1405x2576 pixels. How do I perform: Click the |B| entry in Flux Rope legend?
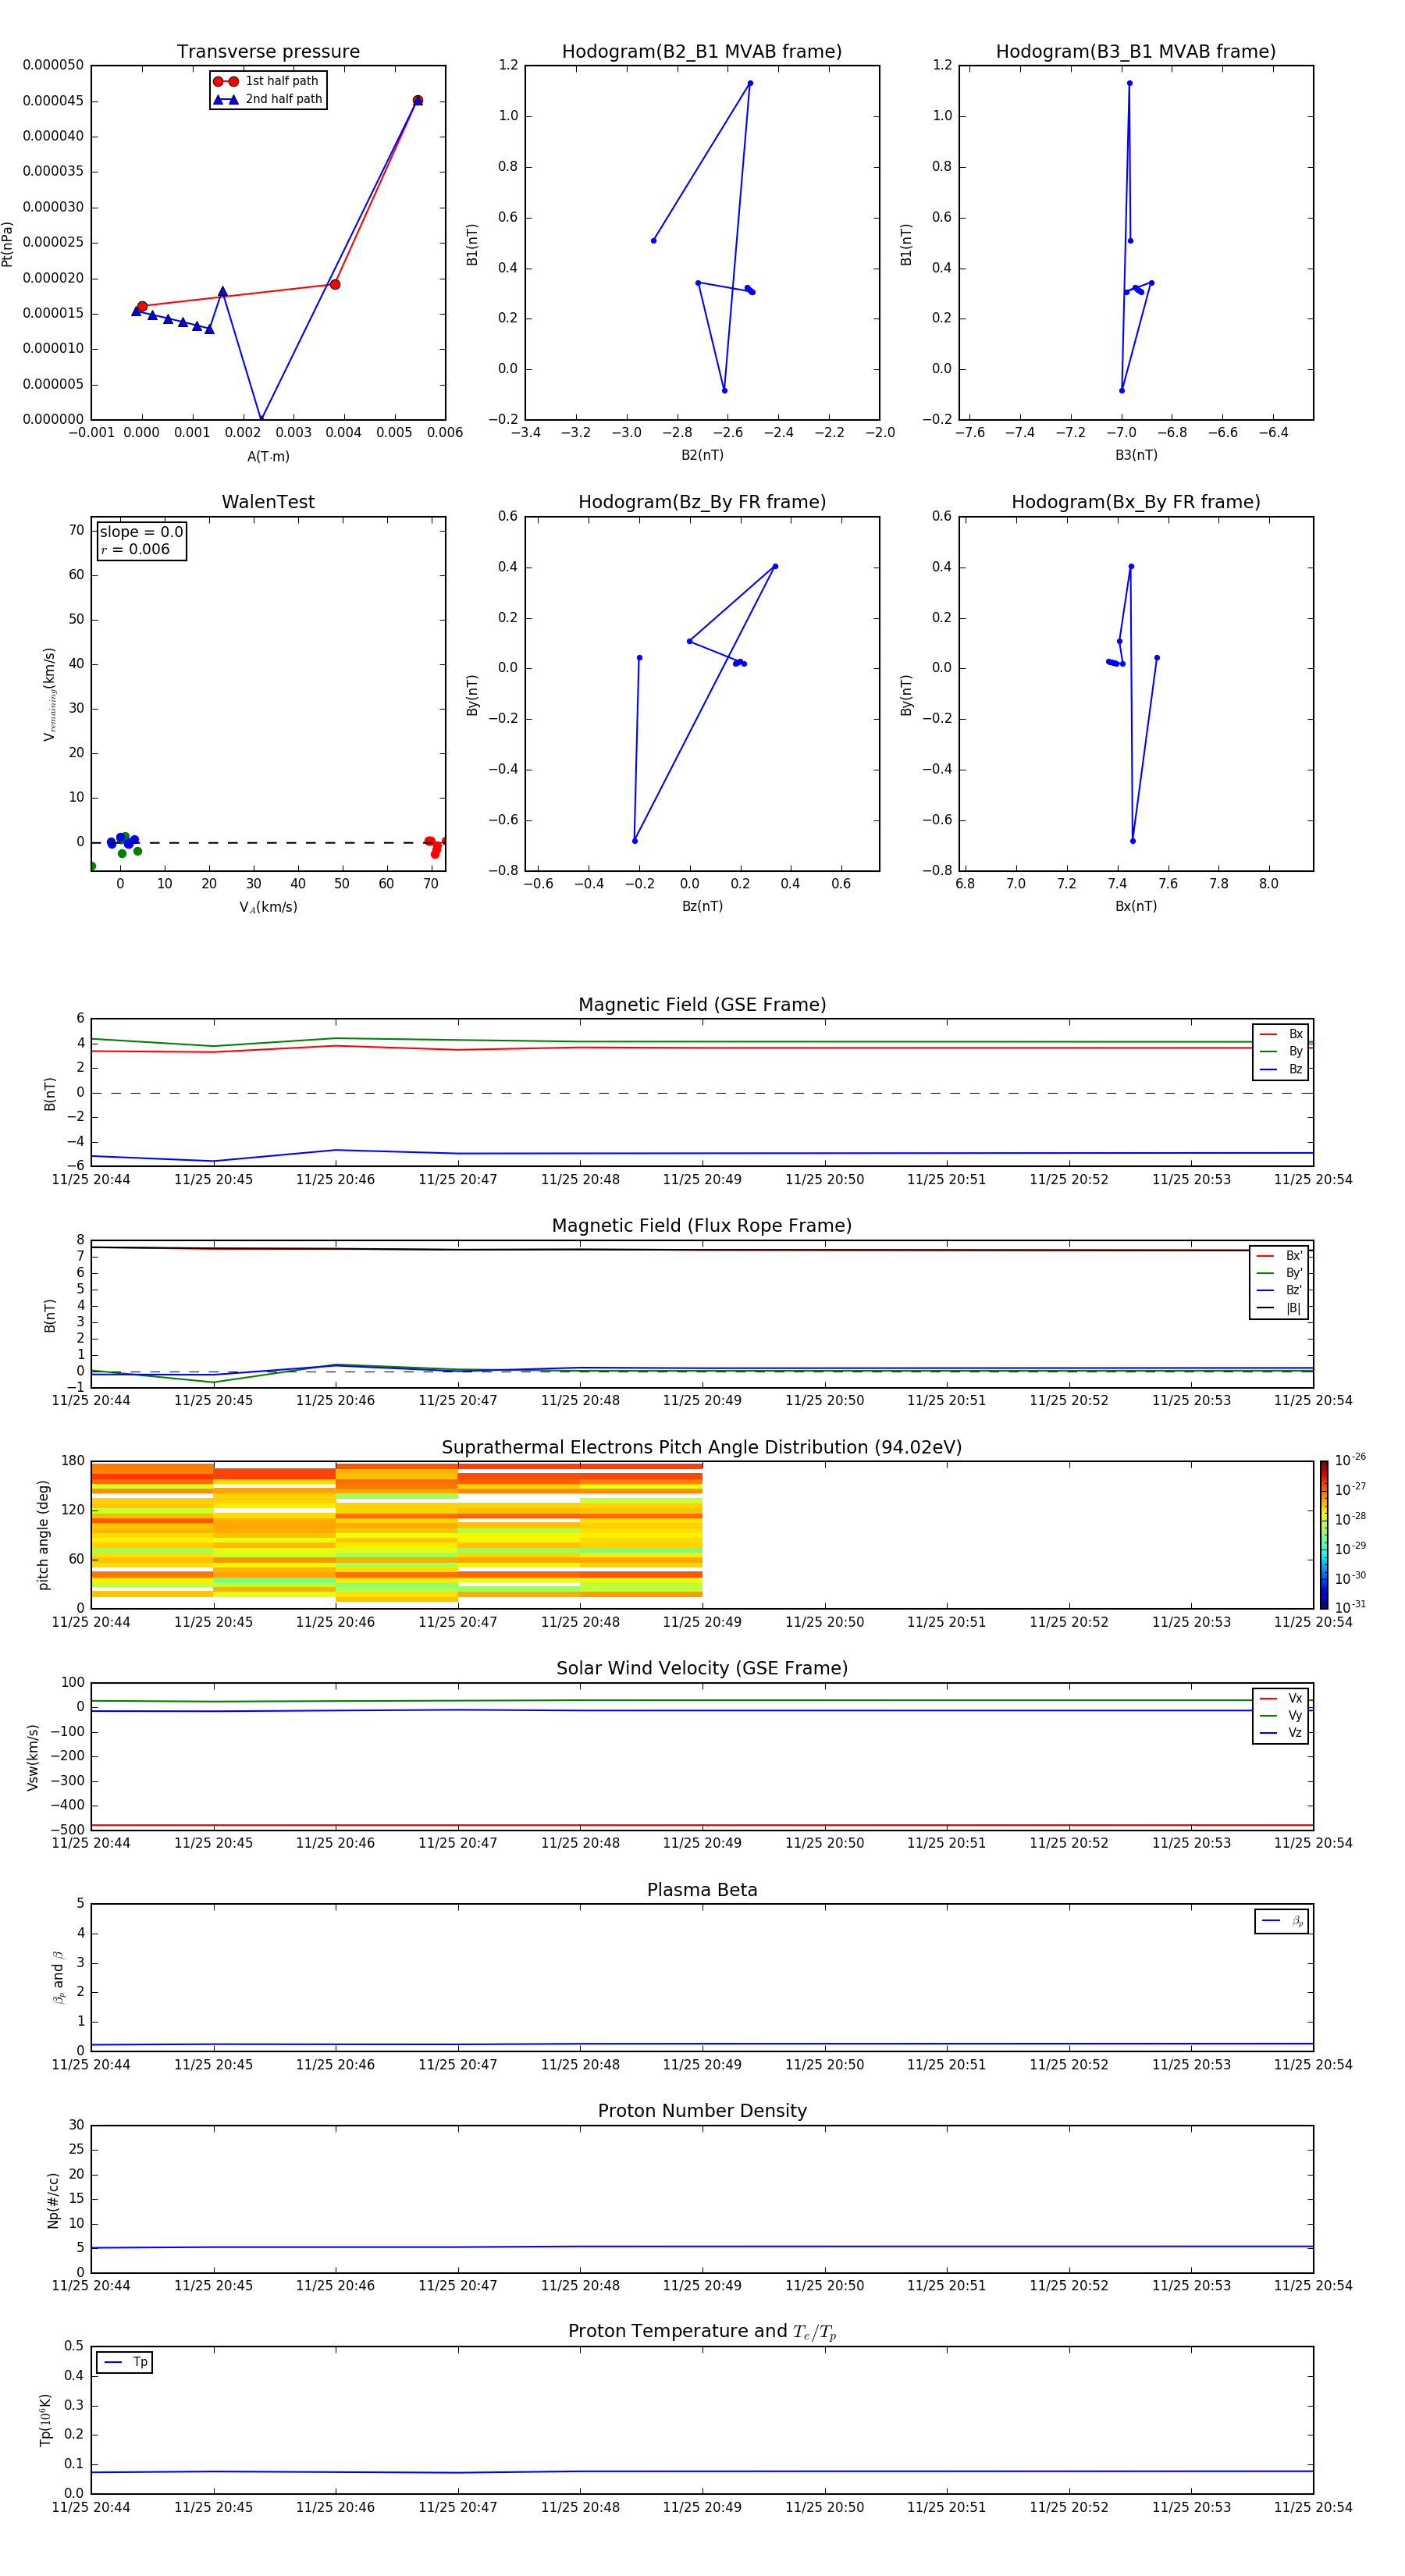pyautogui.click(x=1279, y=1308)
